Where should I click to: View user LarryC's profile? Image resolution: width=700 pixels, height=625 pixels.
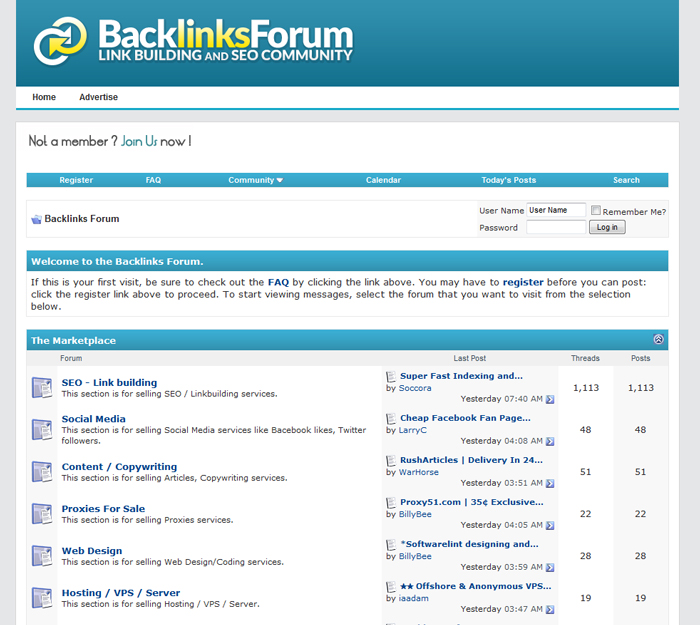[412, 430]
